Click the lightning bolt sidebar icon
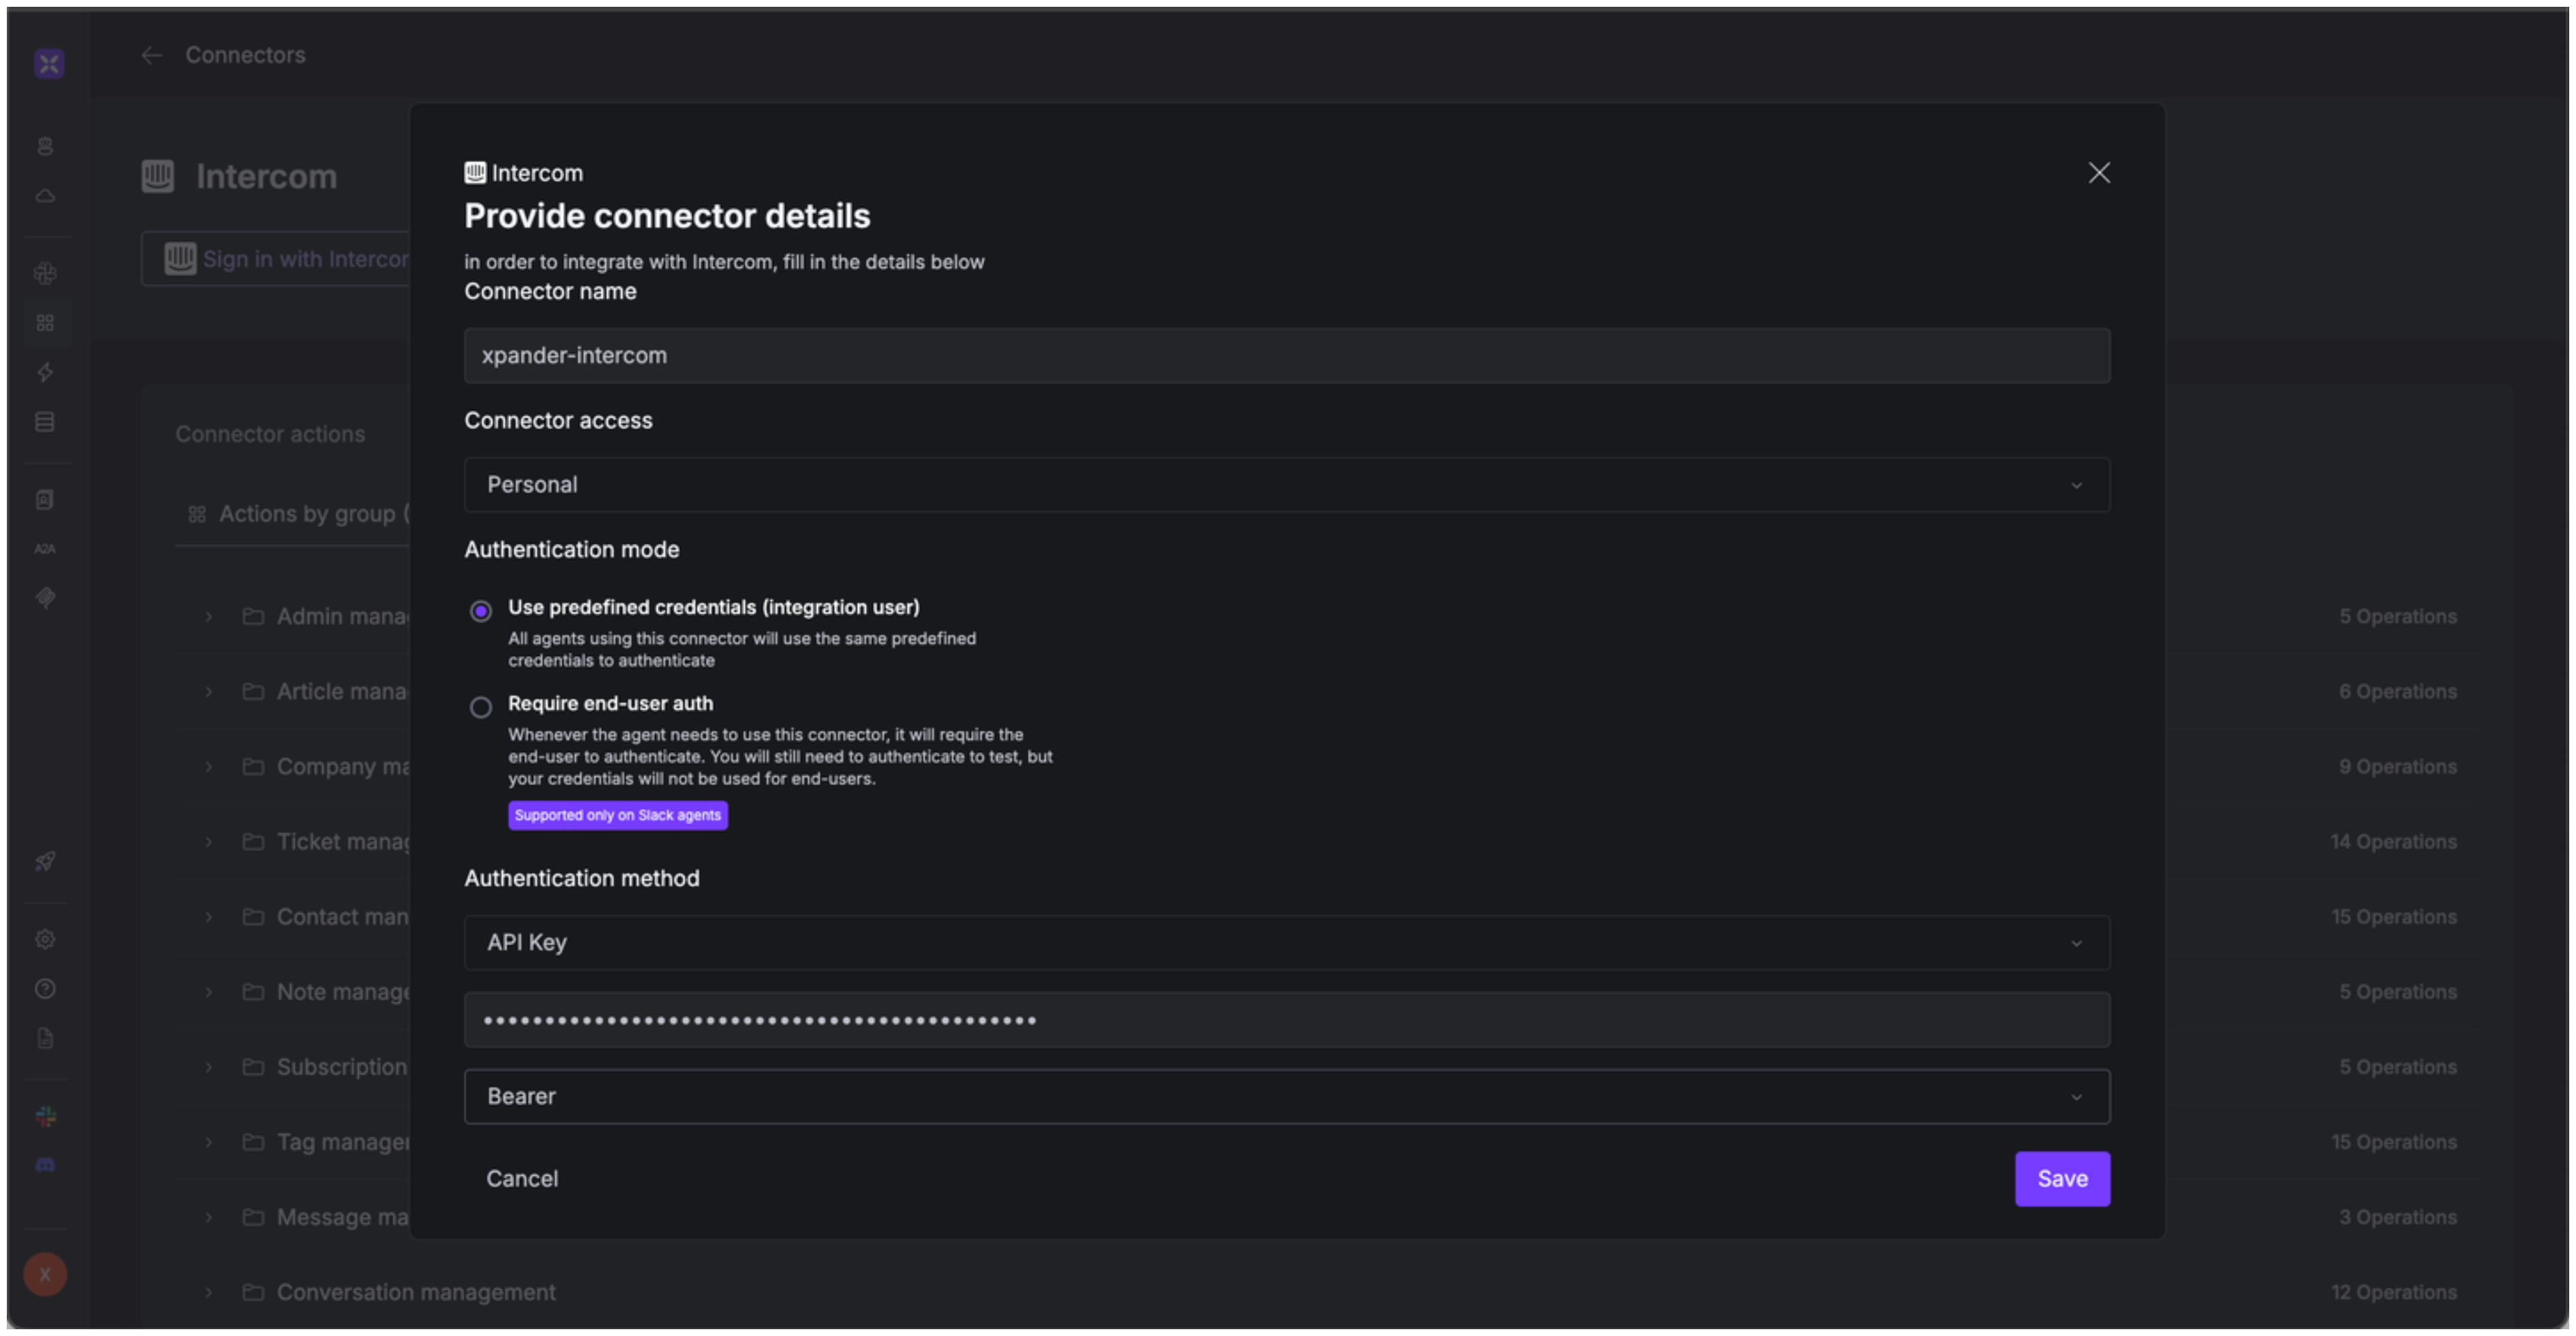This screenshot has width=2576, height=1336. coord(45,372)
